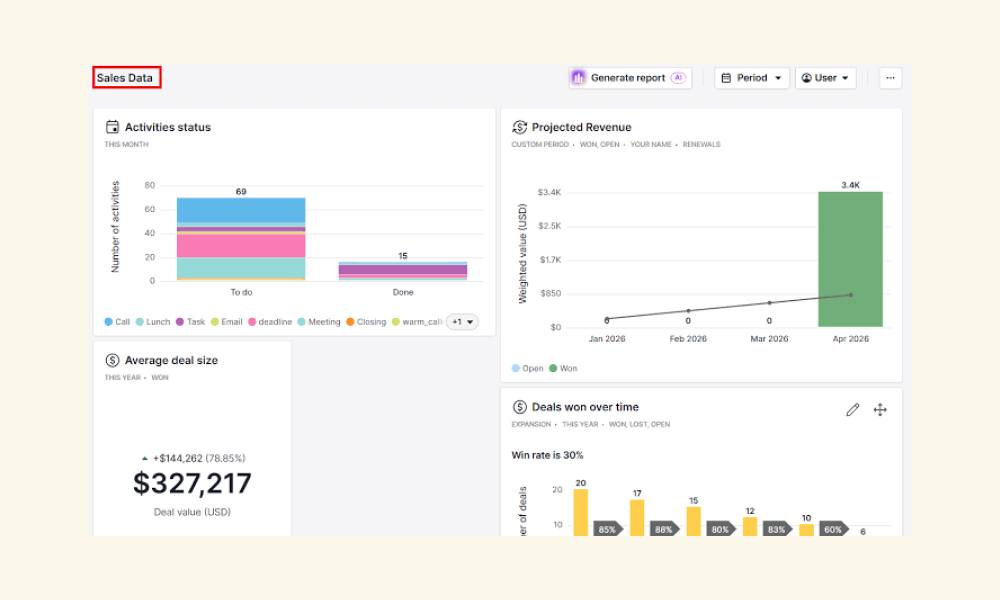The height and width of the screenshot is (600, 1000).
Task: Click the RENEWALS filter tag
Action: 702,145
